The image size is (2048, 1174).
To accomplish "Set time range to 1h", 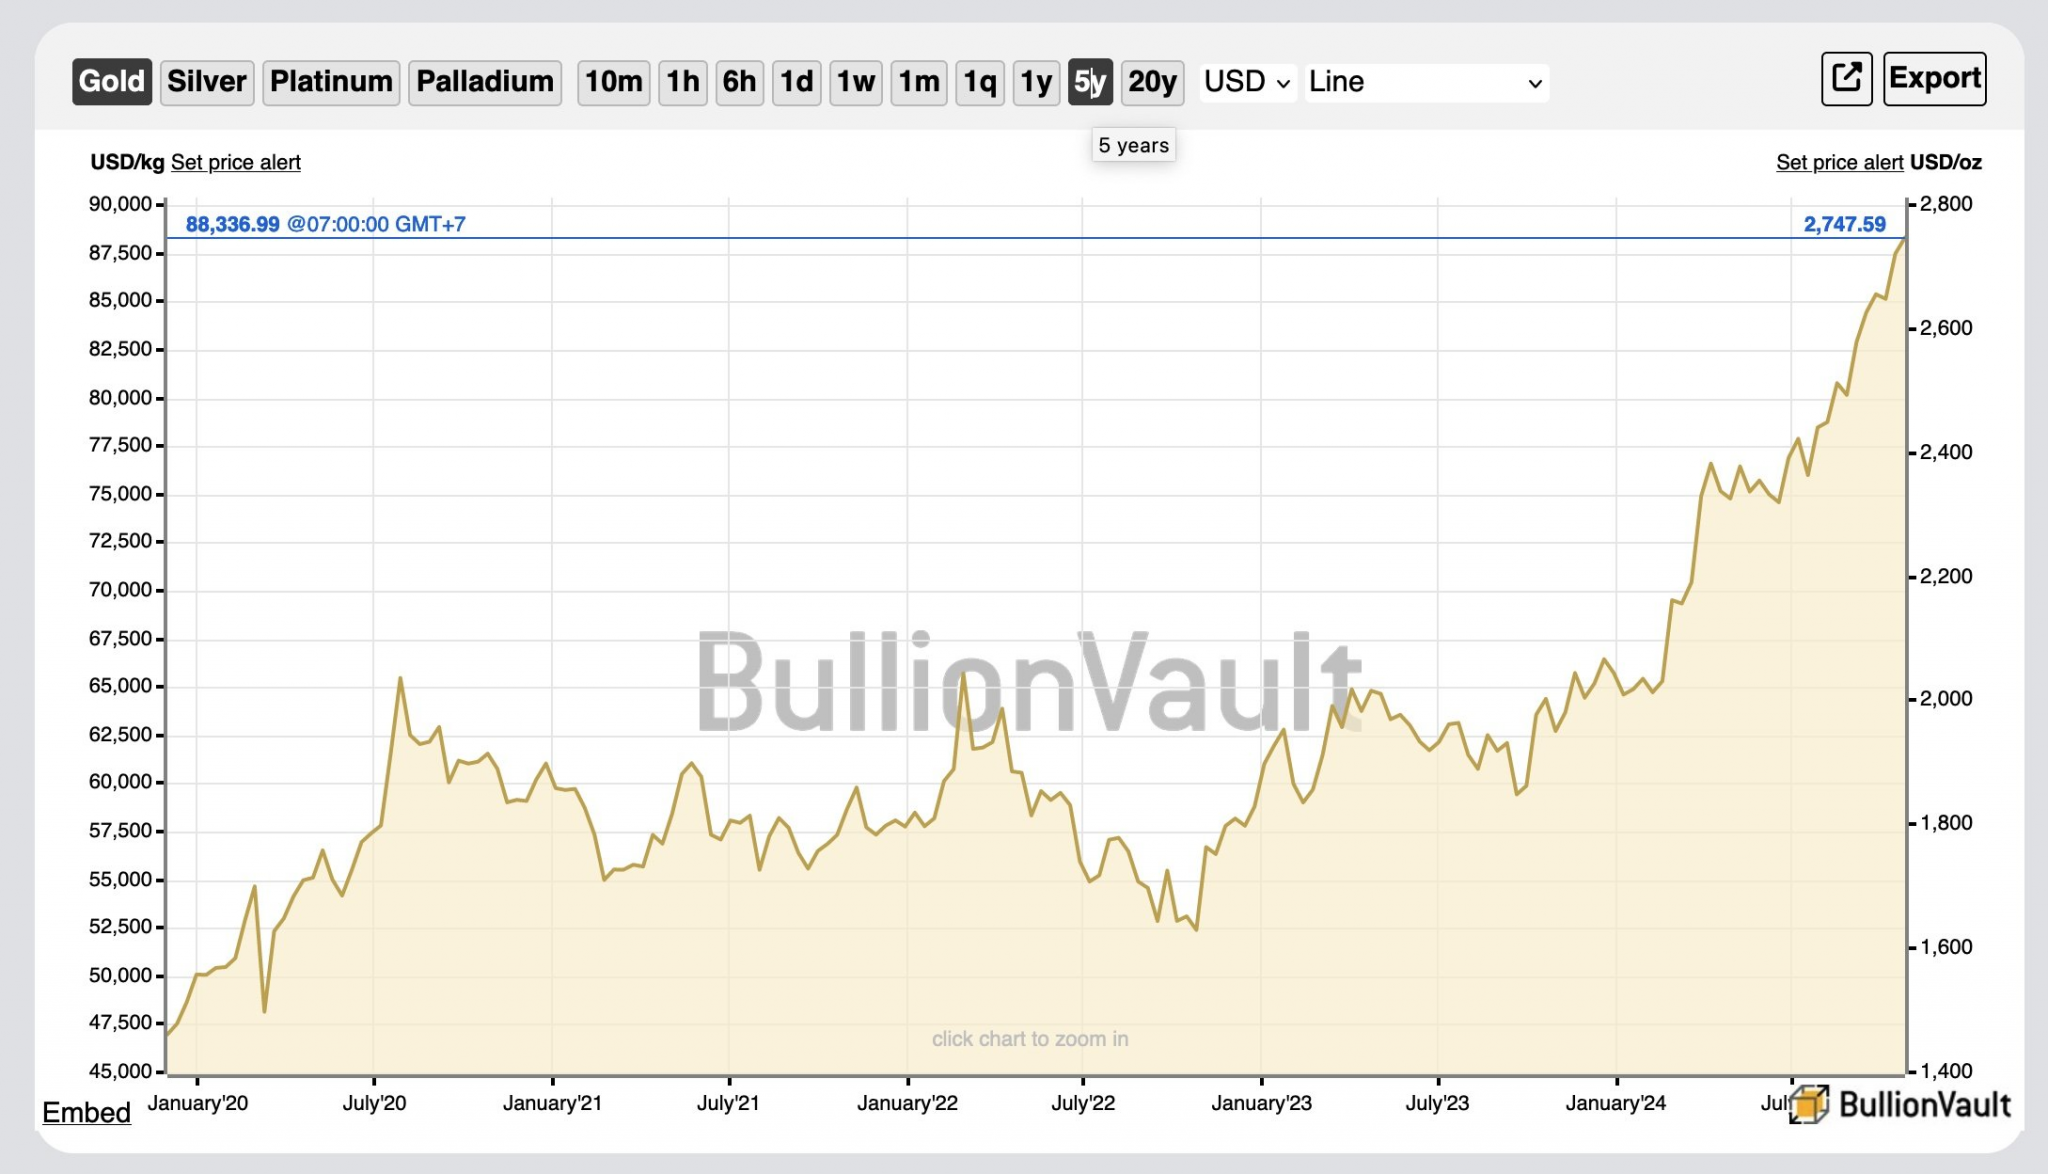I will click(683, 82).
